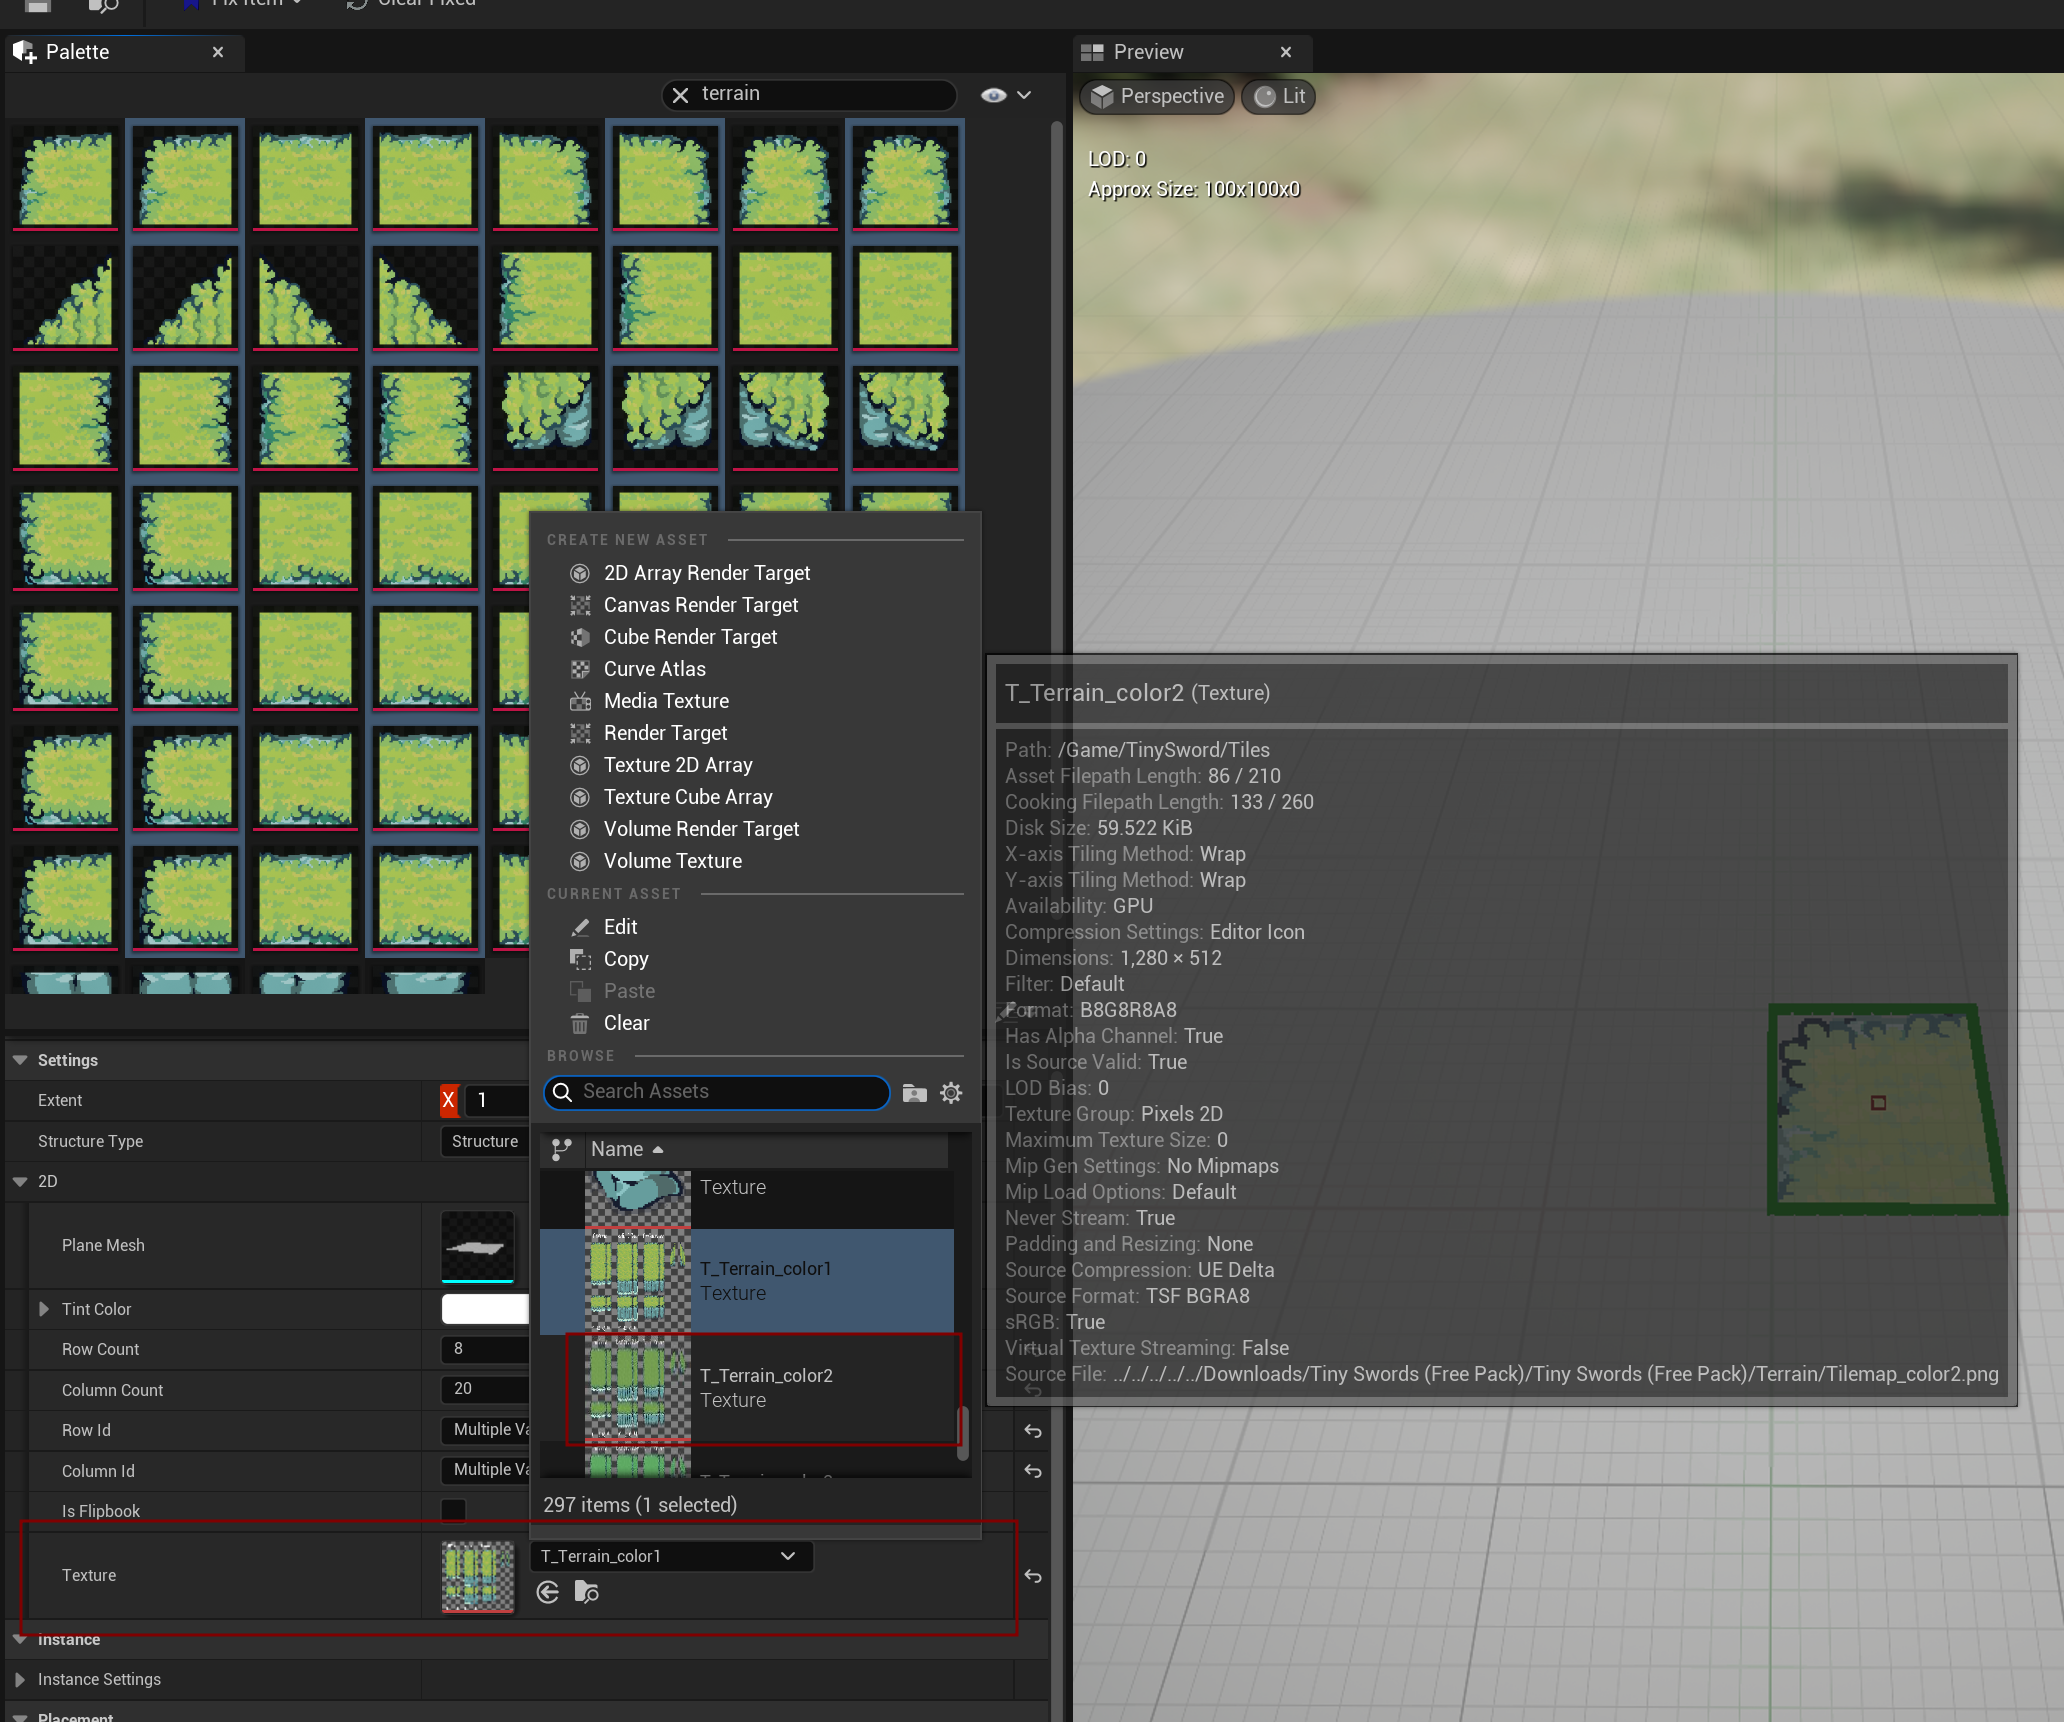This screenshot has height=1722, width=2064.
Task: Reset Texture property to default arrow
Action: tap(1033, 1576)
